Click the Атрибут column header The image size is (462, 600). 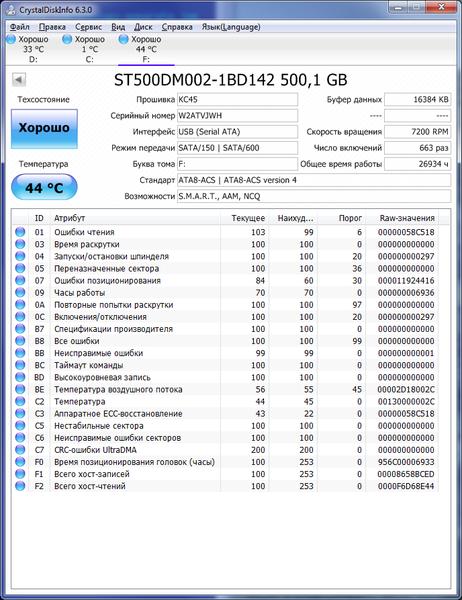point(135,218)
